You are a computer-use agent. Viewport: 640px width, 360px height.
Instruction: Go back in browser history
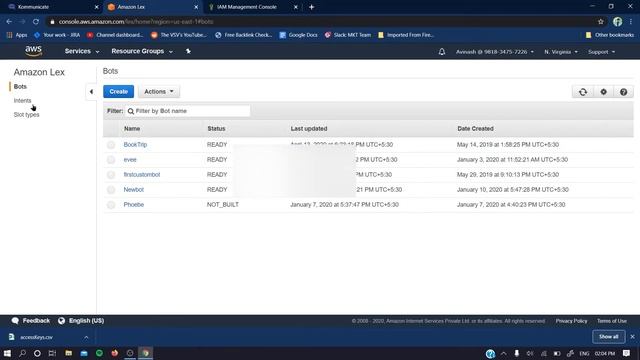pos(9,22)
